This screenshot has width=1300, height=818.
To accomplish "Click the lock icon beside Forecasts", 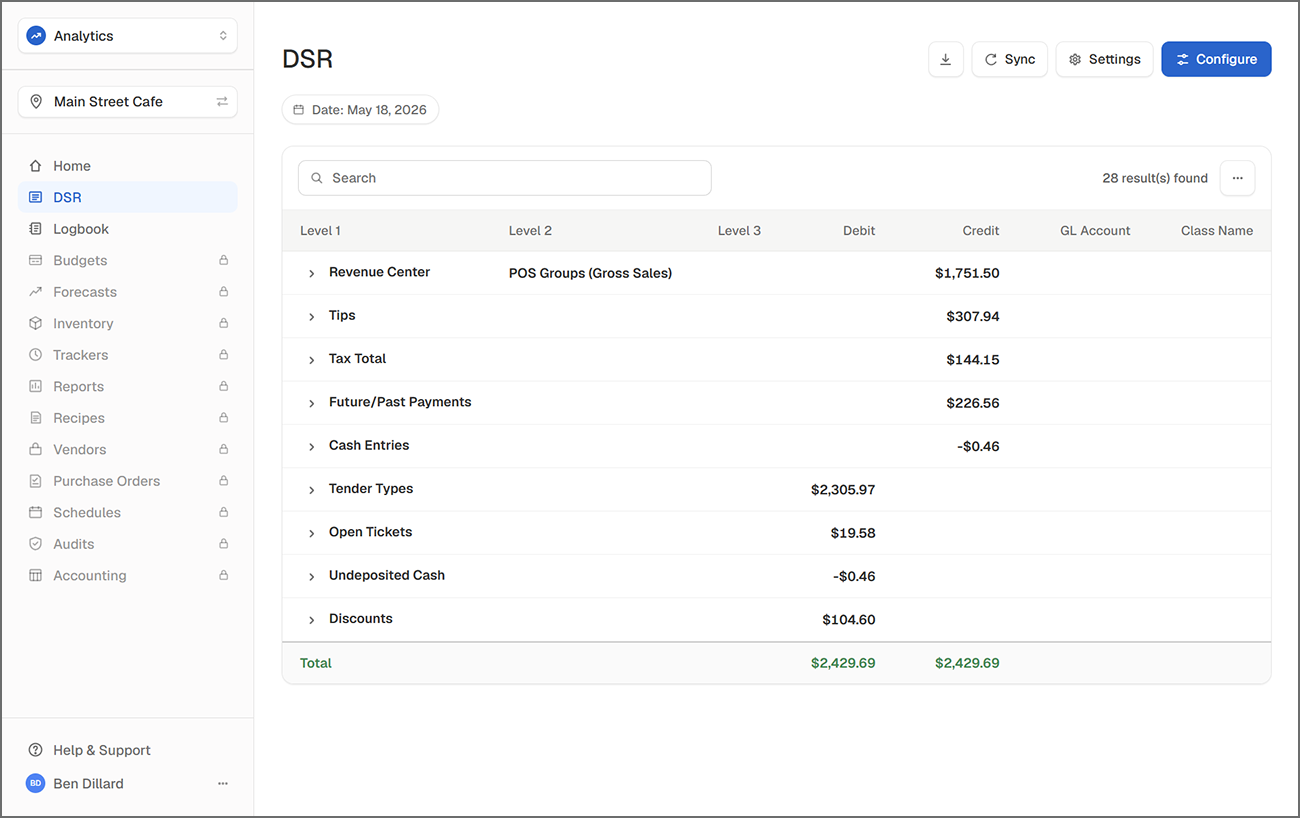I will [224, 292].
